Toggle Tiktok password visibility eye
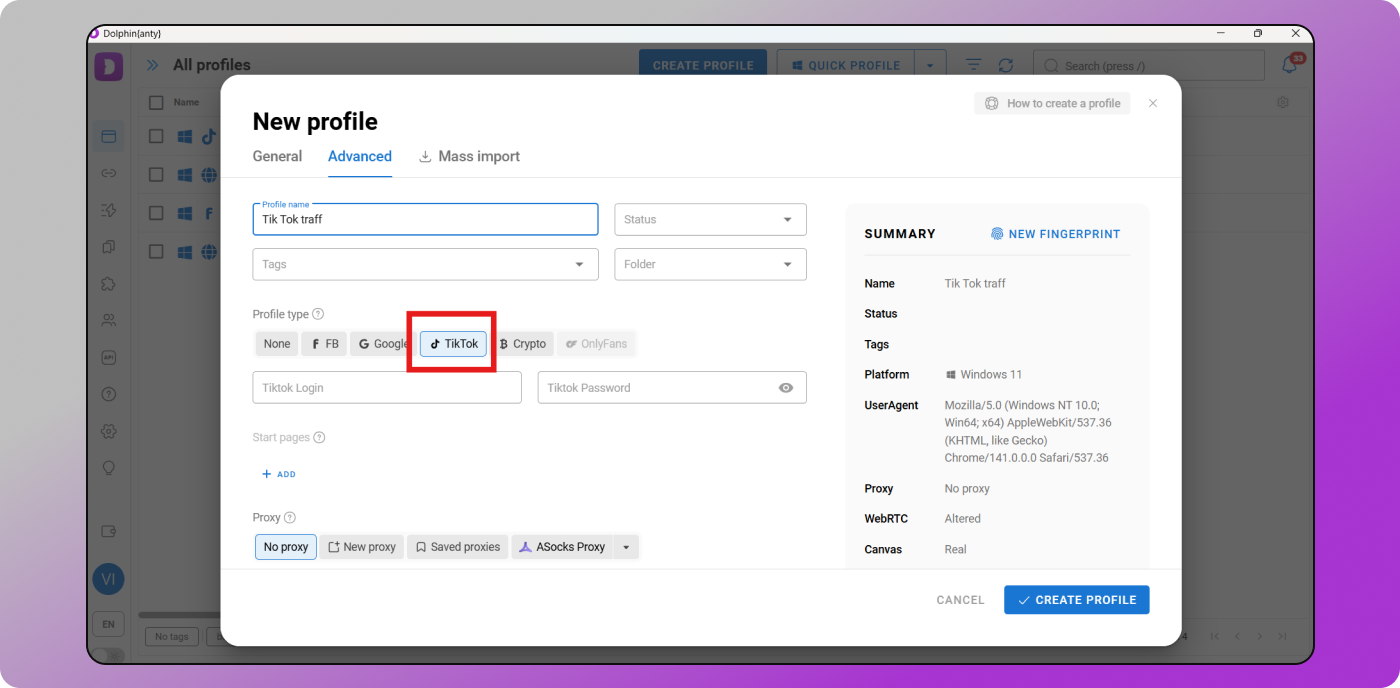 (x=786, y=388)
